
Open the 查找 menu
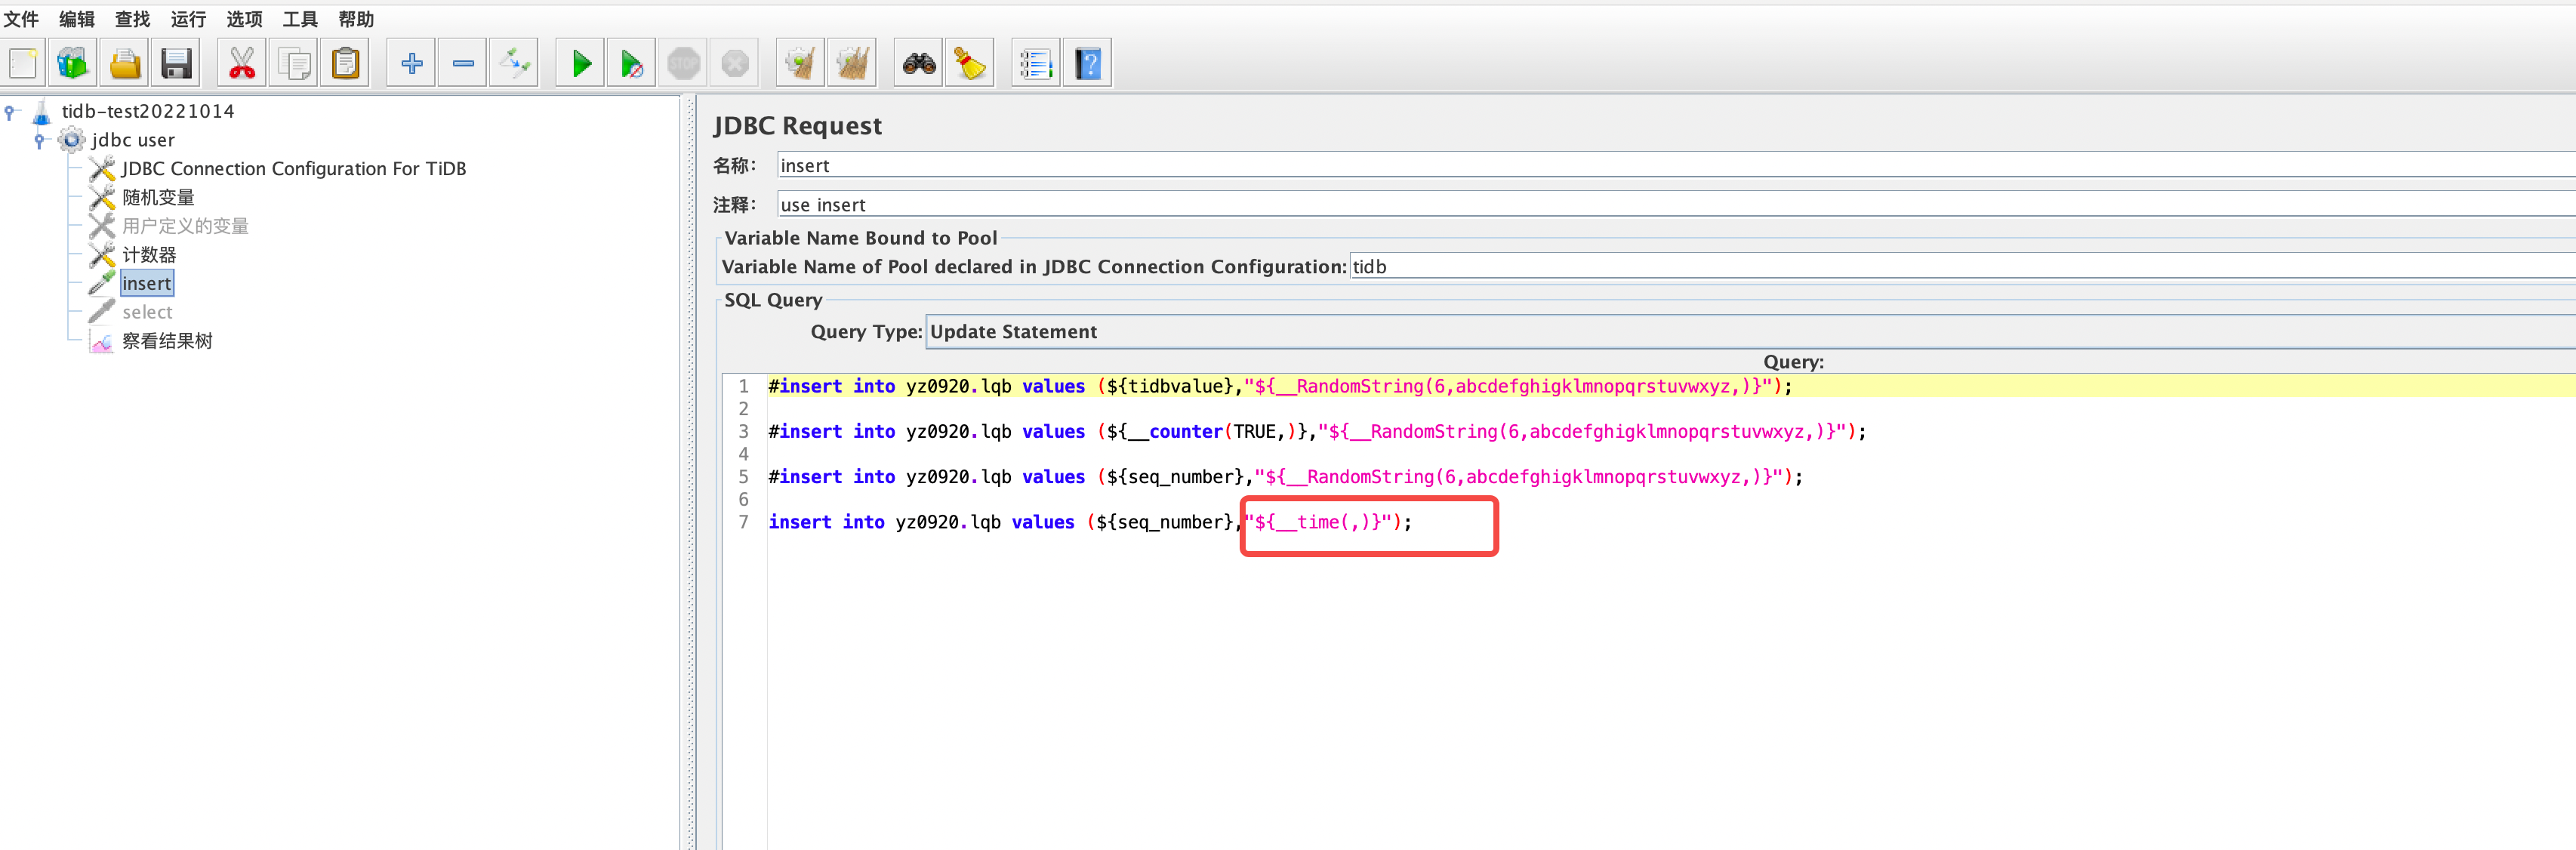point(133,19)
